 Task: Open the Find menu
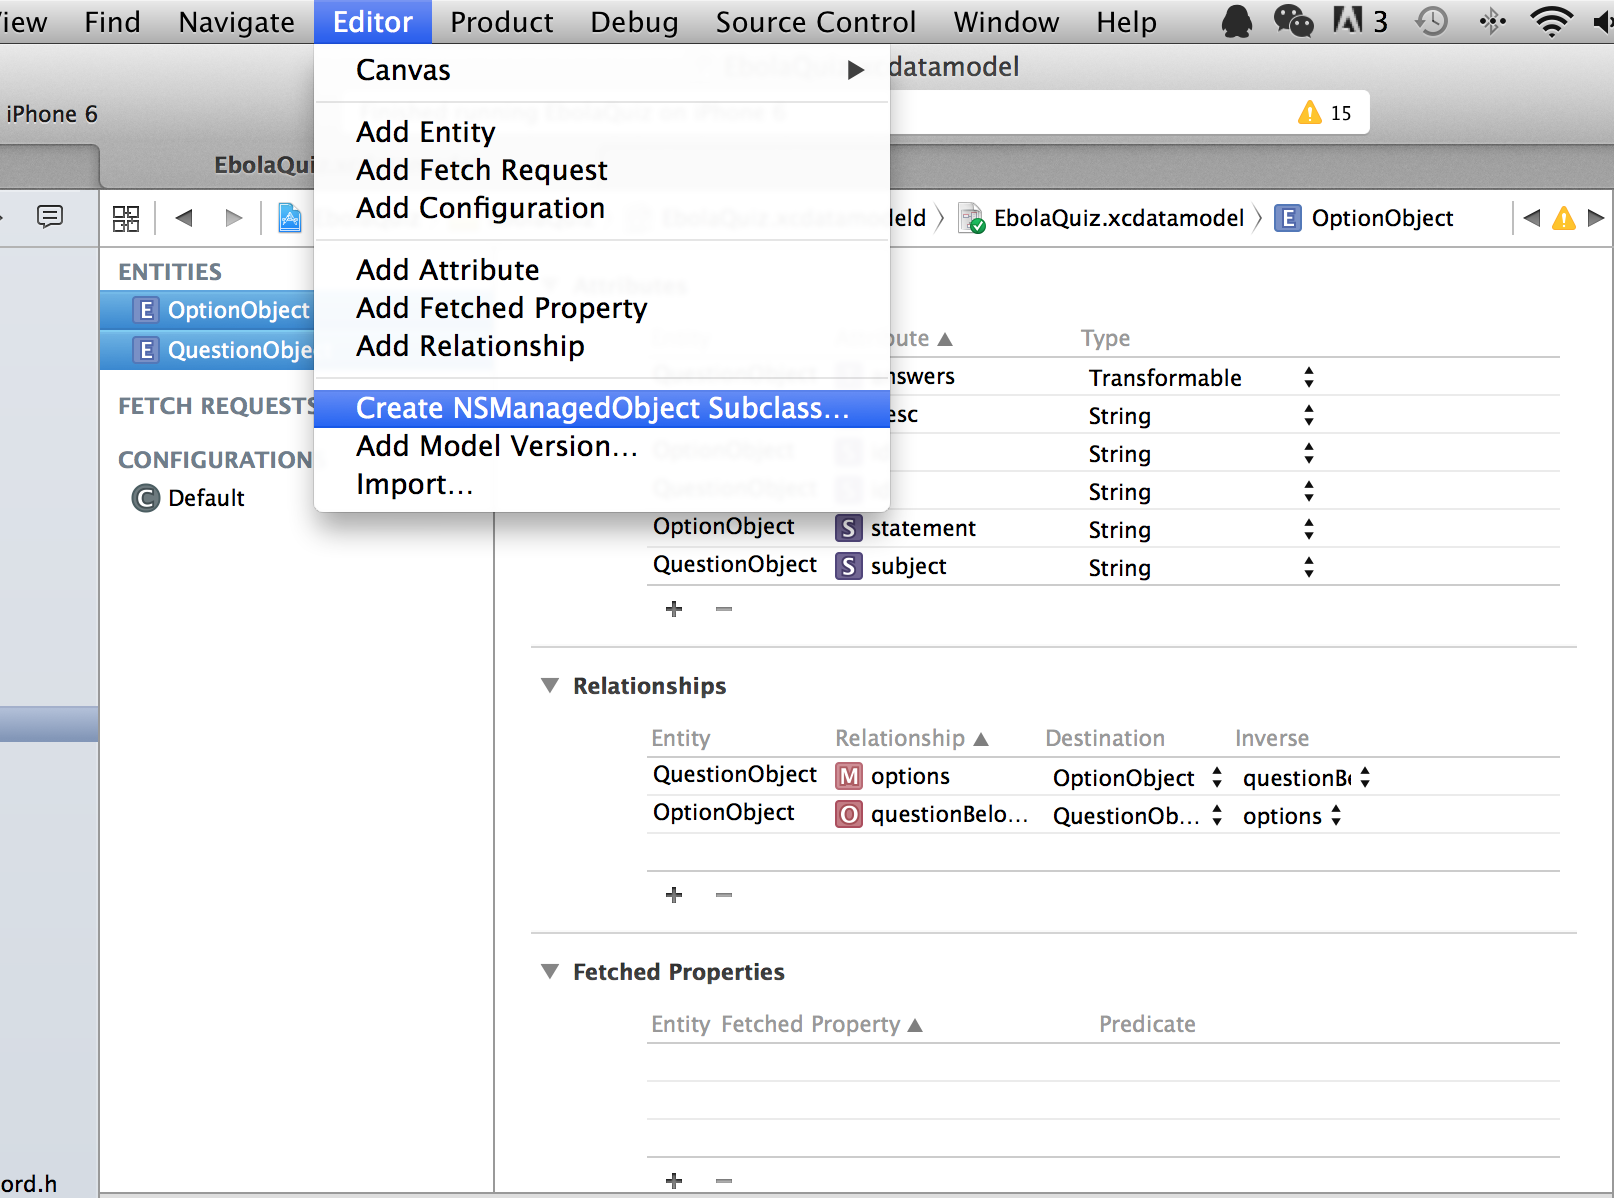pos(112,22)
